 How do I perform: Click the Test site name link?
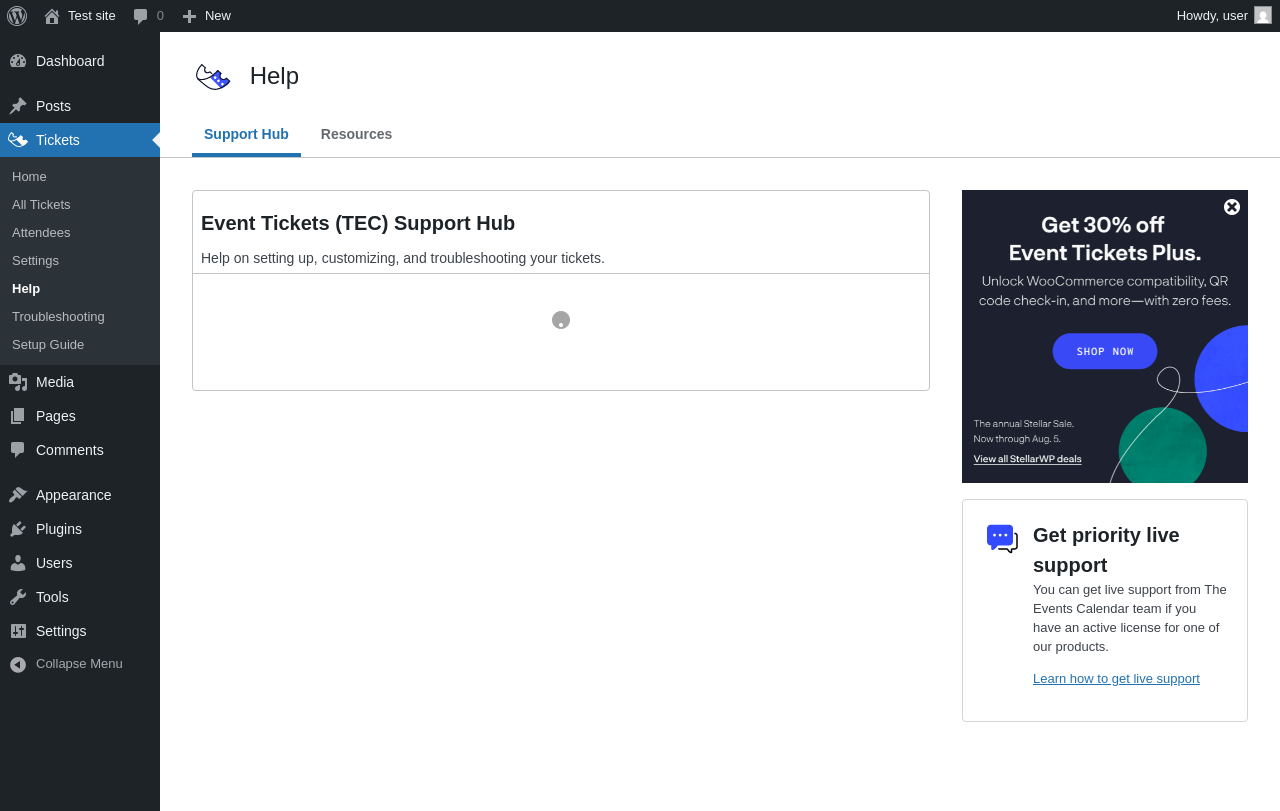92,16
